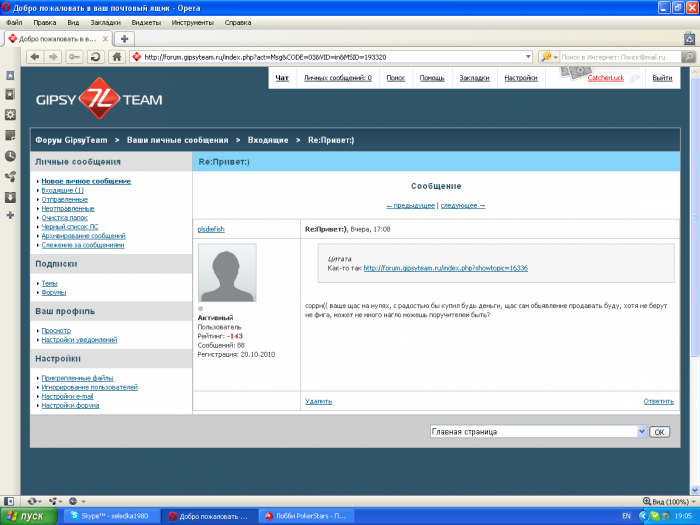Open the Links sidebar panel

click(10, 176)
